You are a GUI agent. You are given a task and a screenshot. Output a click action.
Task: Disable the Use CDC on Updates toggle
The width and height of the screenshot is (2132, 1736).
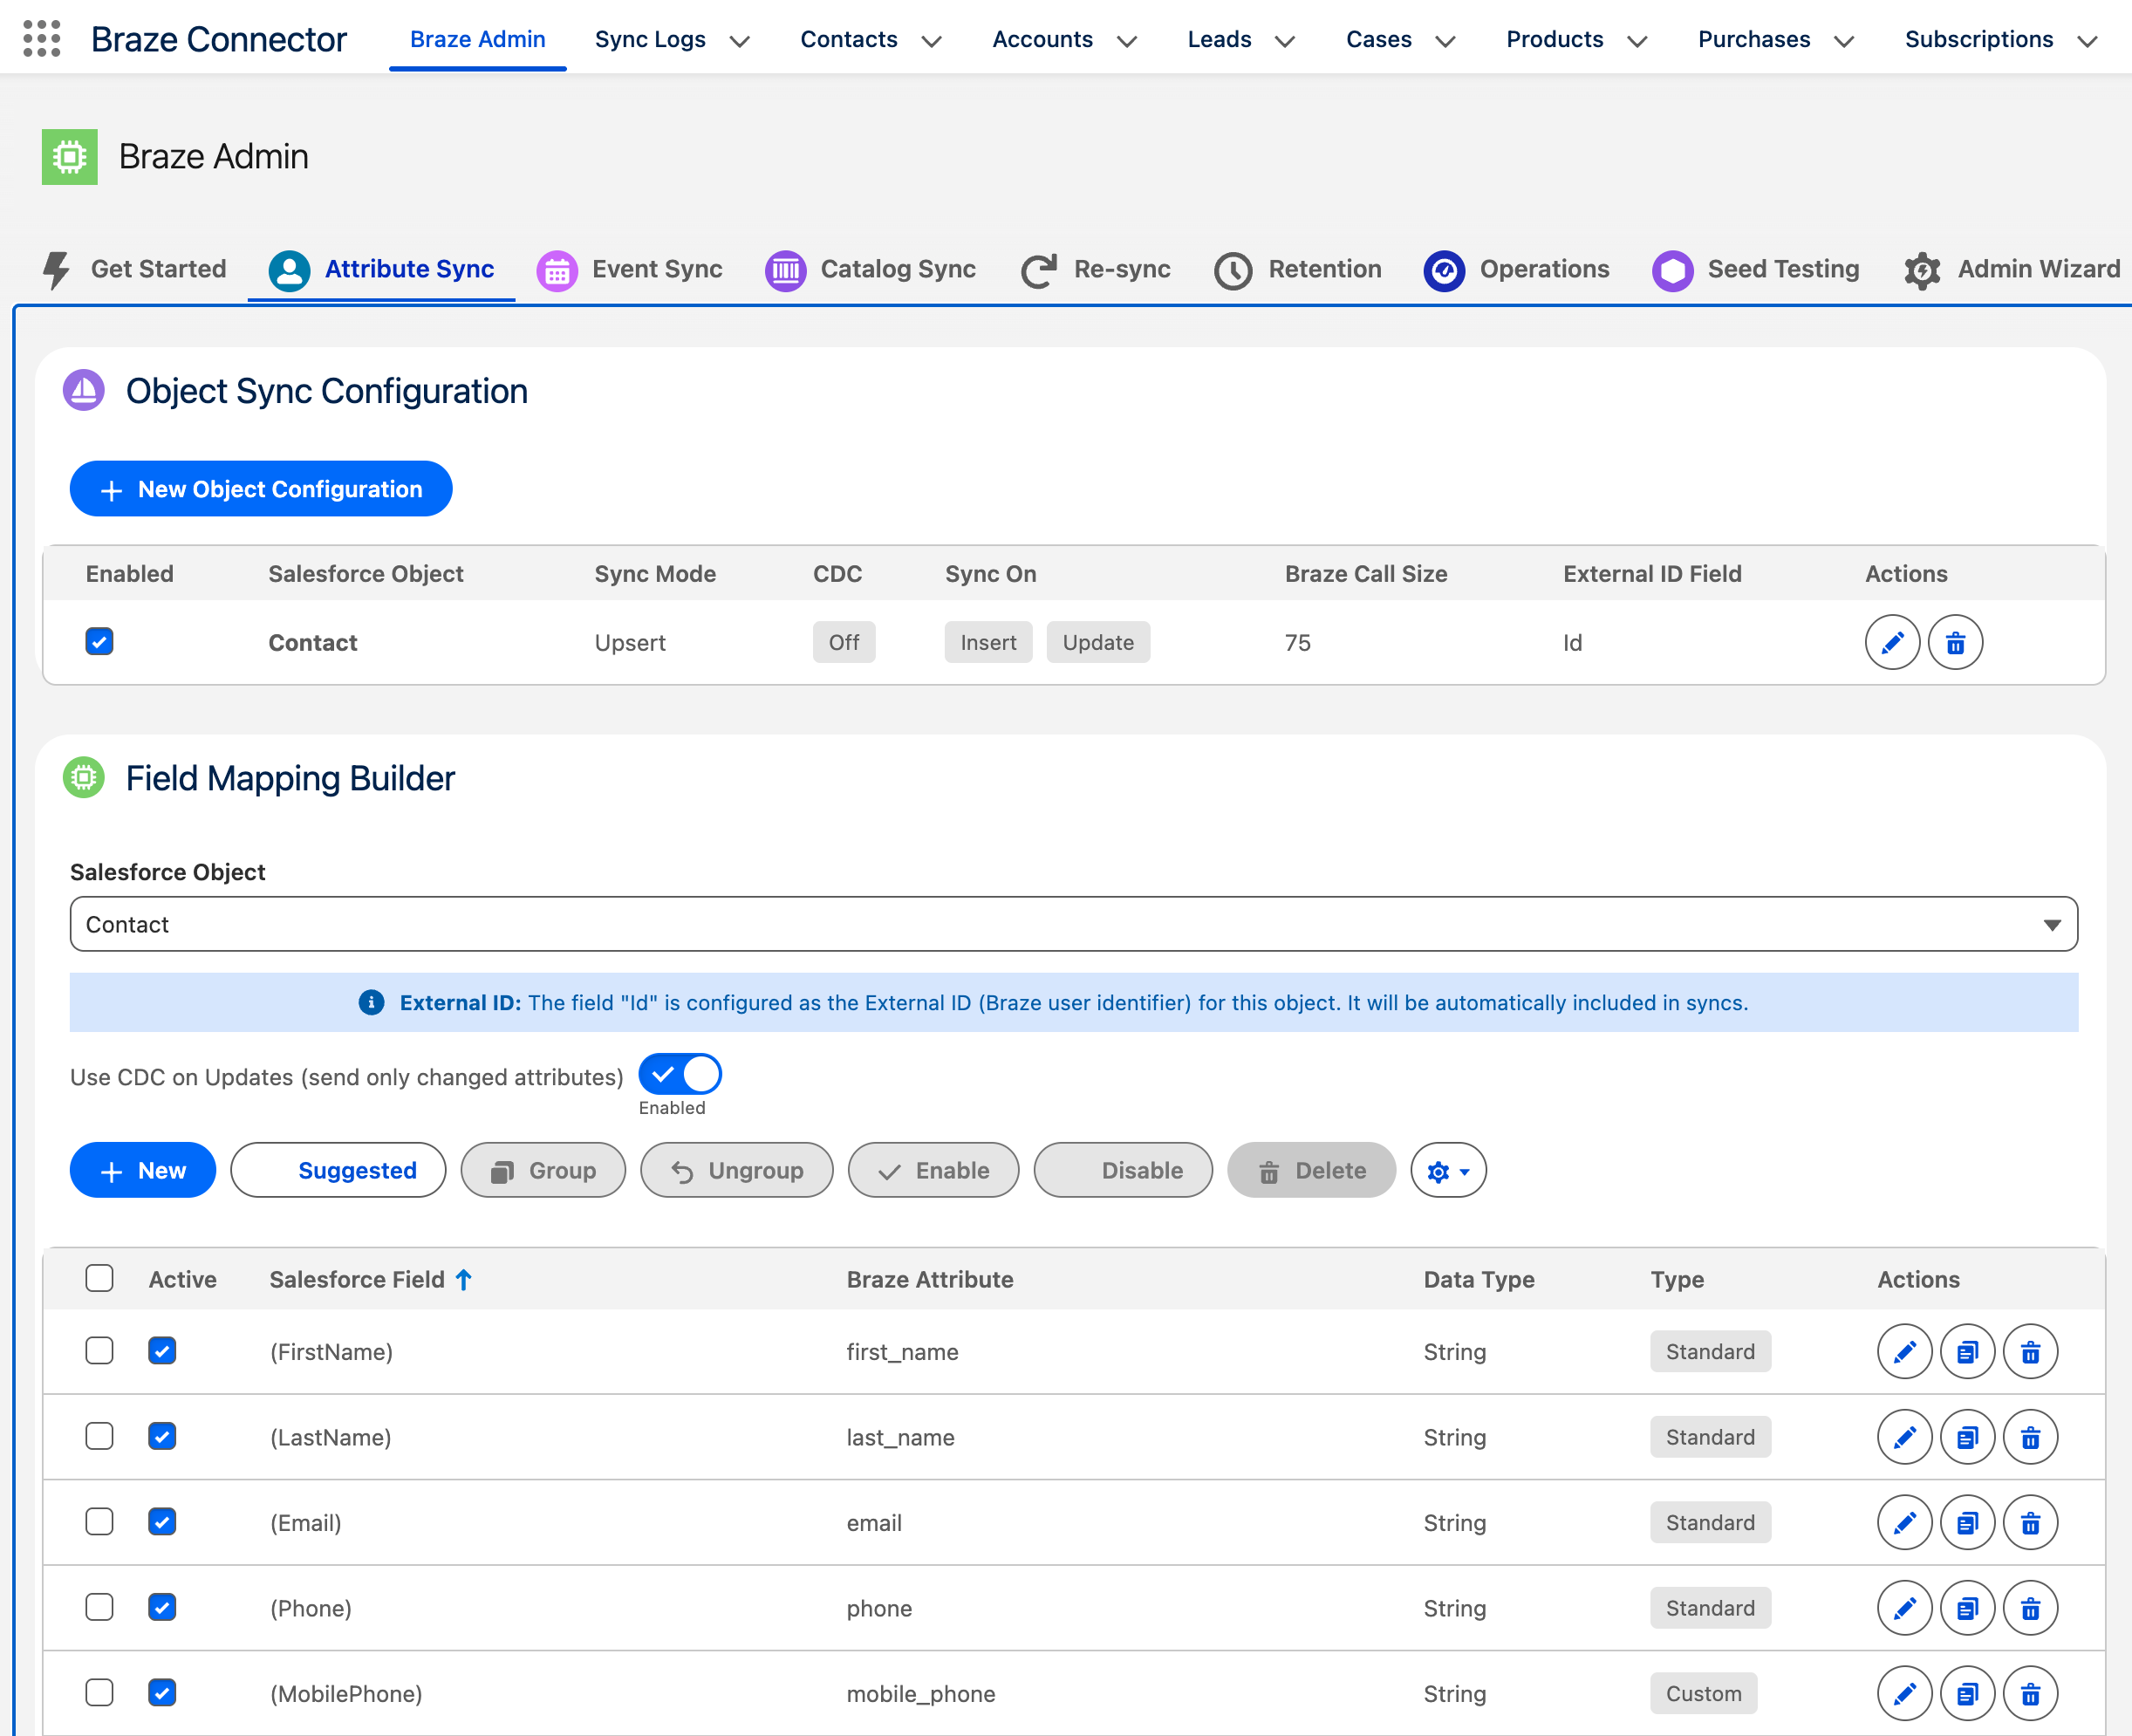tap(680, 1073)
